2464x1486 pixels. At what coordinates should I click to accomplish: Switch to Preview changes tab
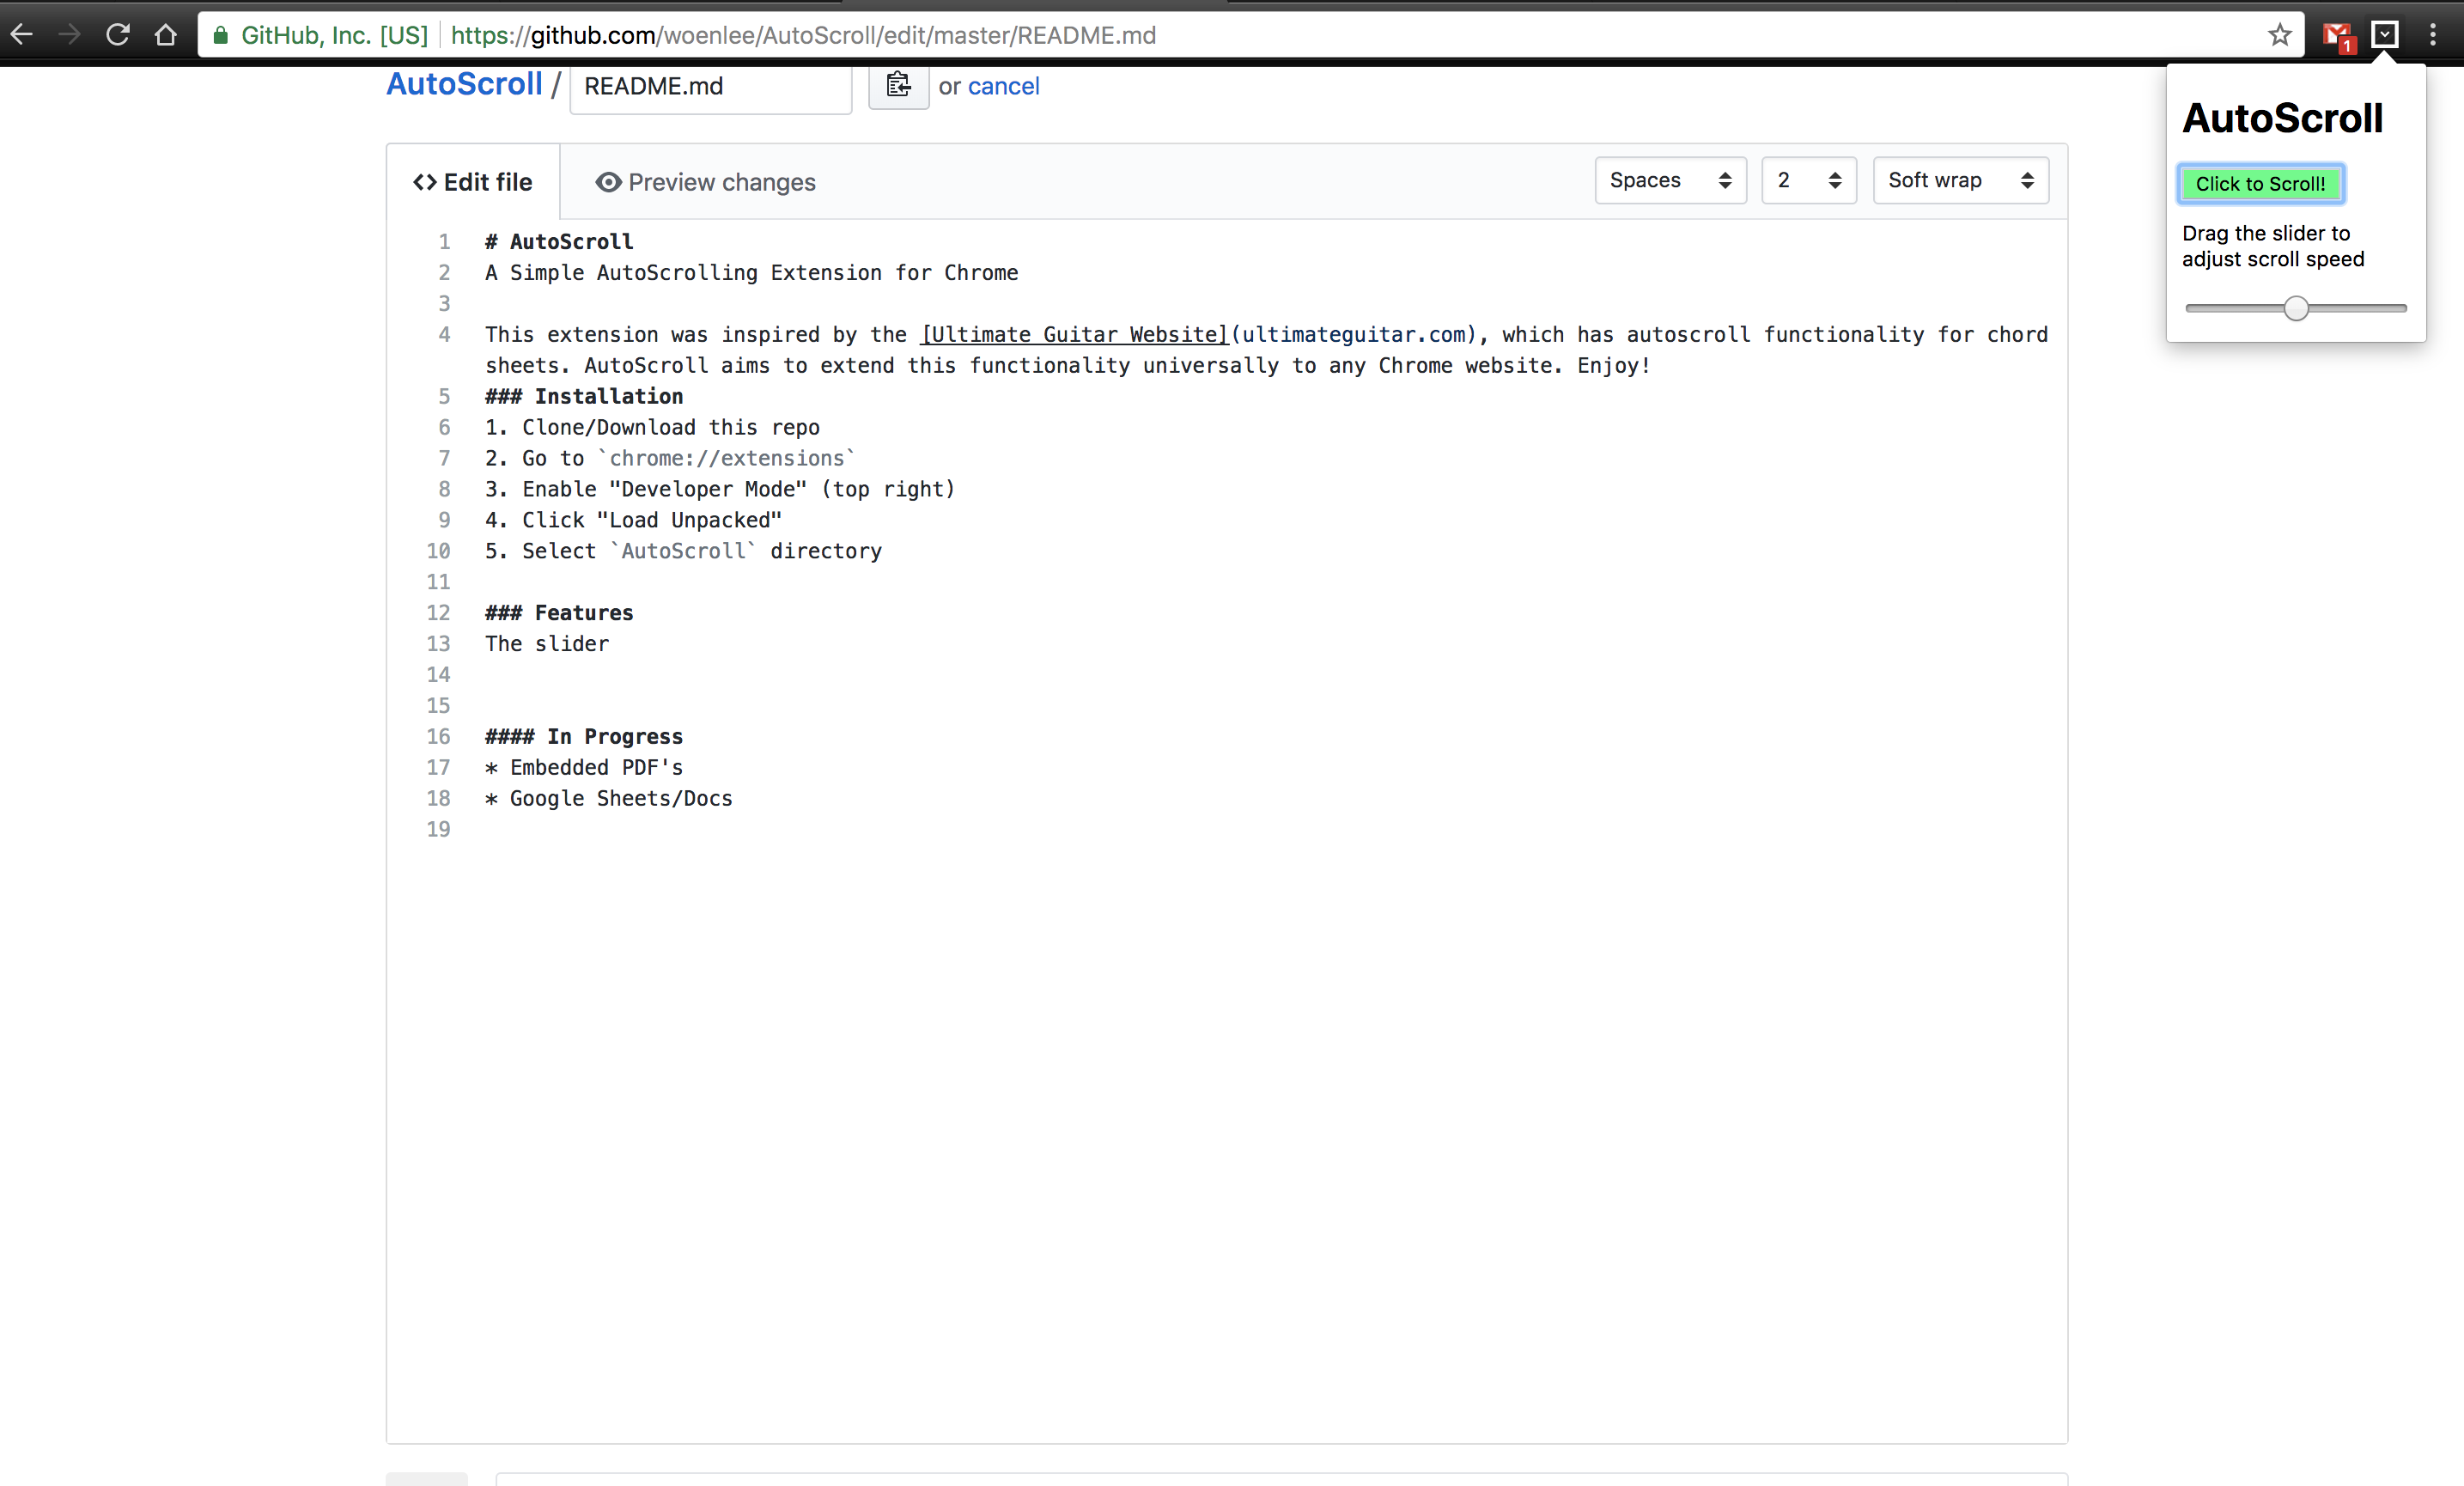click(x=706, y=182)
